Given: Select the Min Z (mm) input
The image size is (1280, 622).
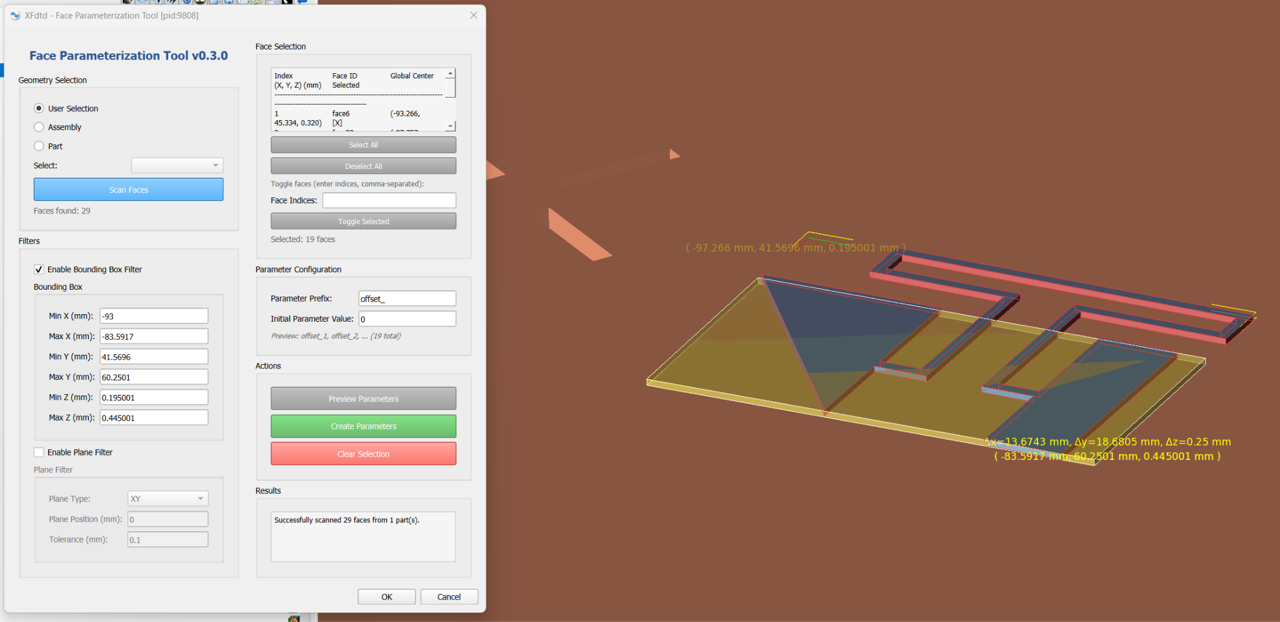Looking at the screenshot, I should [154, 397].
